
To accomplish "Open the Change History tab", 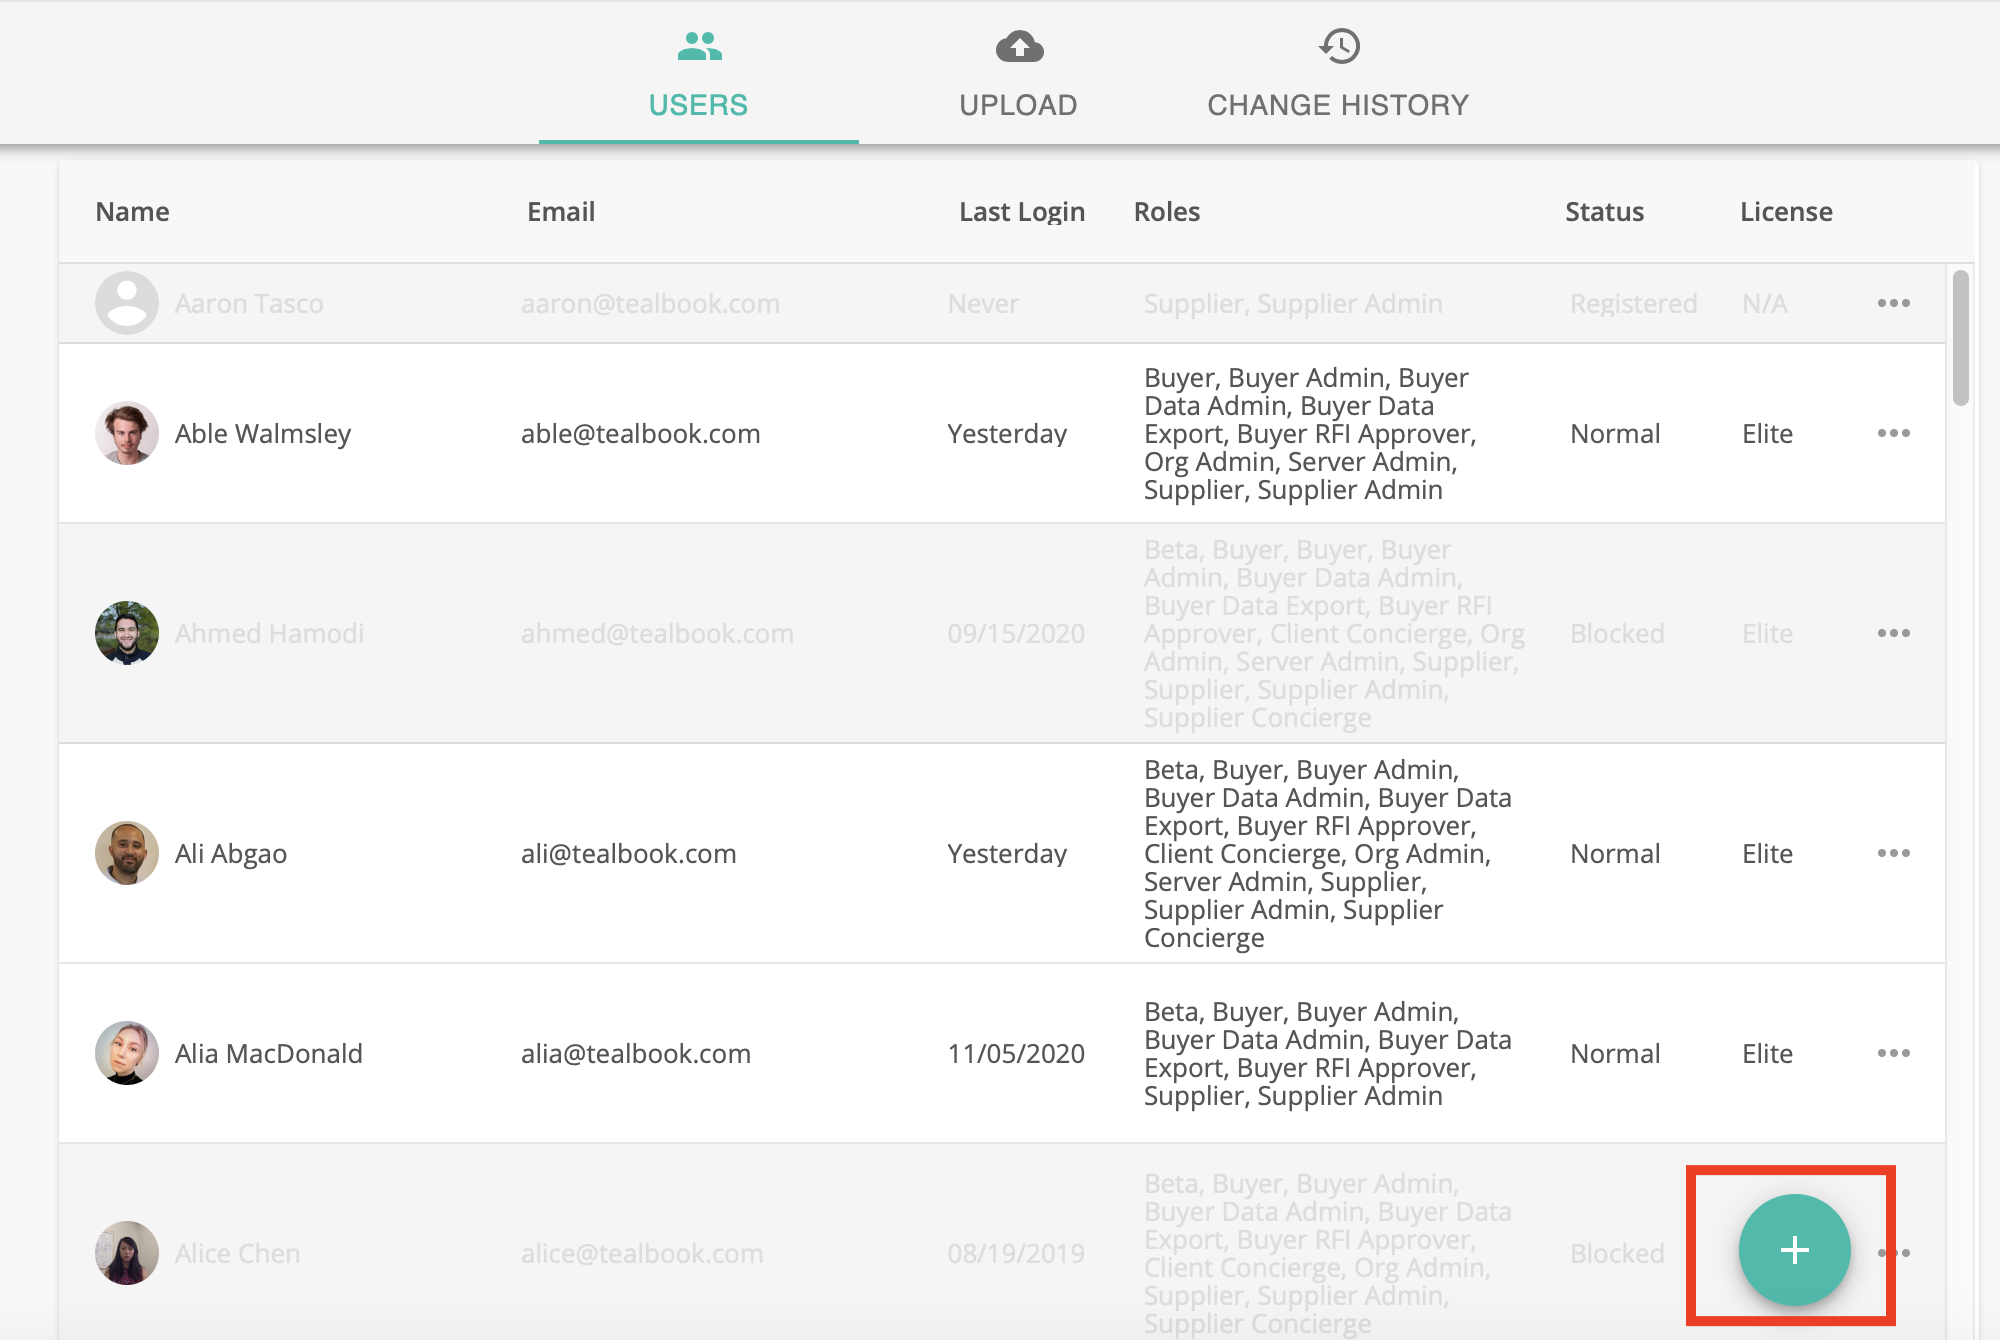I will click(x=1338, y=75).
